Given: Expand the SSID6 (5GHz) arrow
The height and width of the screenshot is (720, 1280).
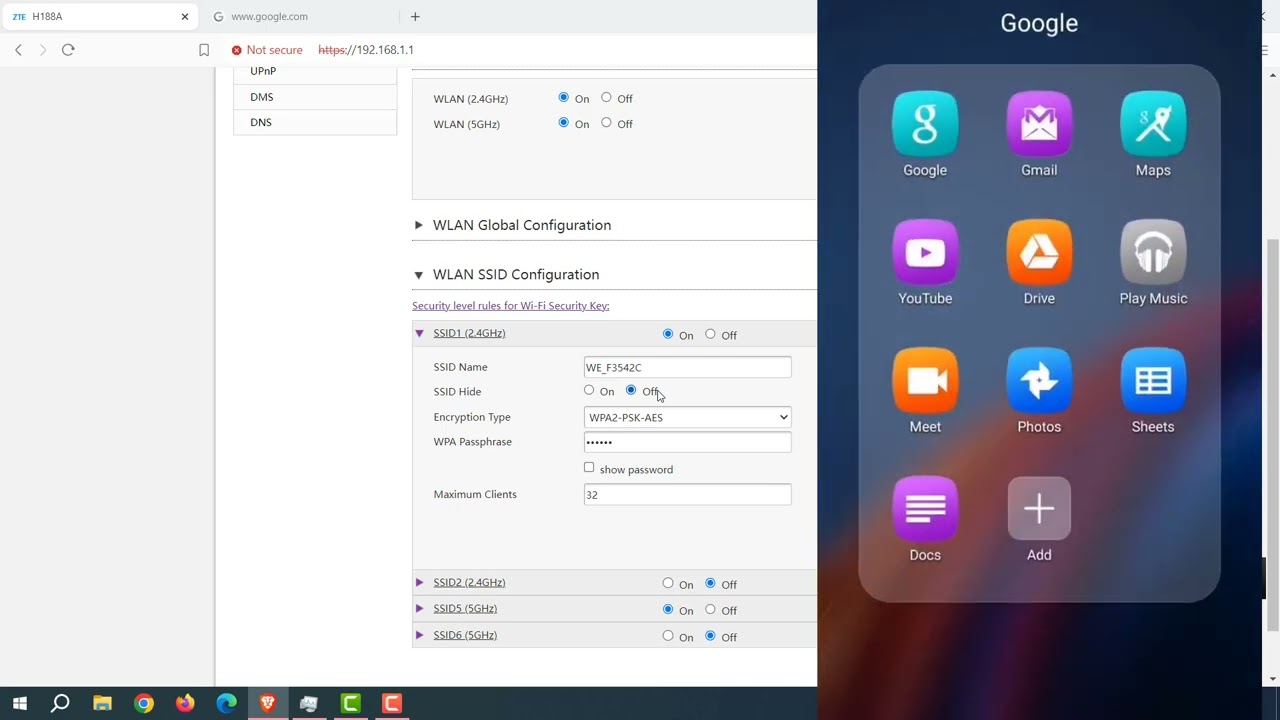Looking at the screenshot, I should (419, 635).
